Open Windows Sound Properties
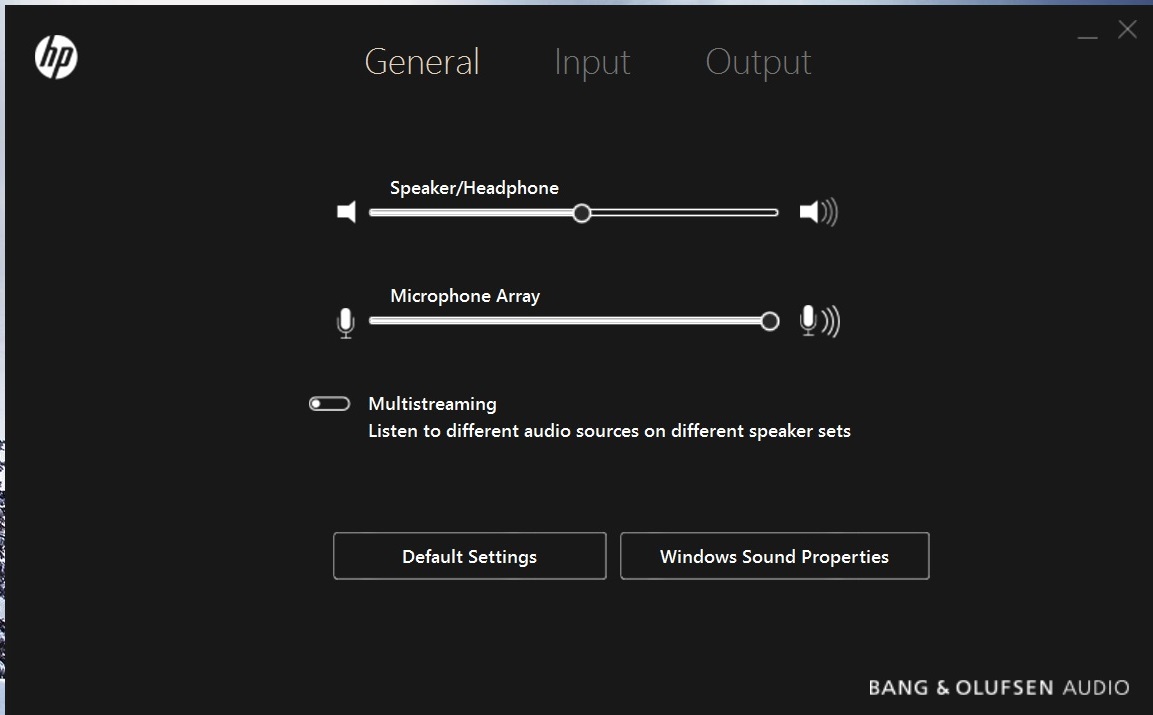Viewport: 1153px width, 715px height. coord(774,556)
